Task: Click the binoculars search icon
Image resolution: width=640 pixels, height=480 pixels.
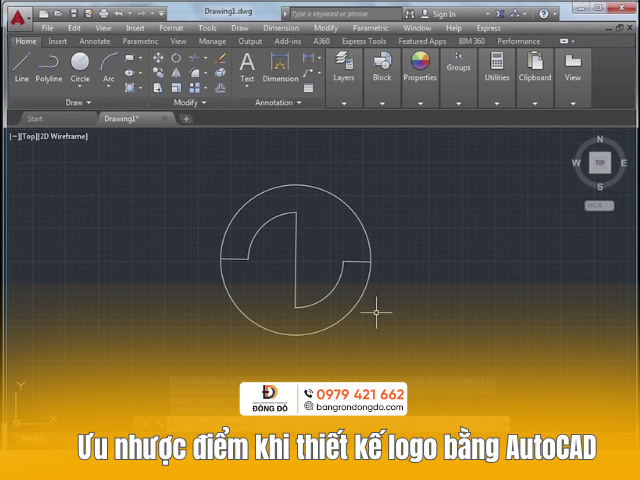Action: 409,14
